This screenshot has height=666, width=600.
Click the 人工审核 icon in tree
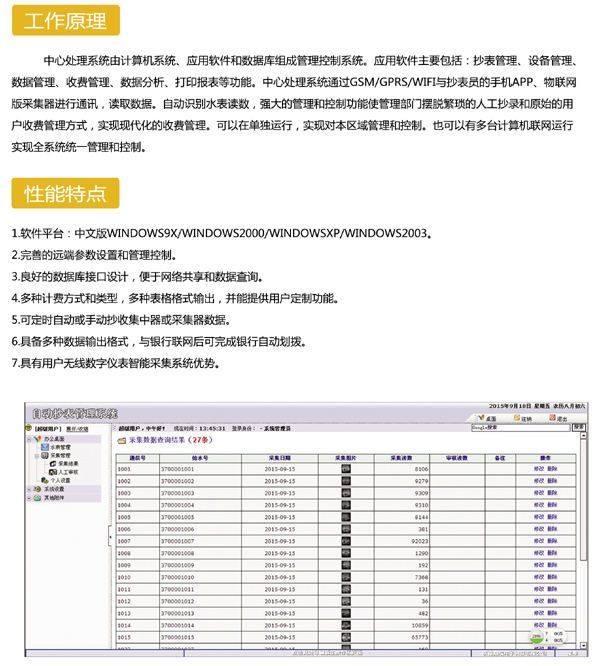53,472
